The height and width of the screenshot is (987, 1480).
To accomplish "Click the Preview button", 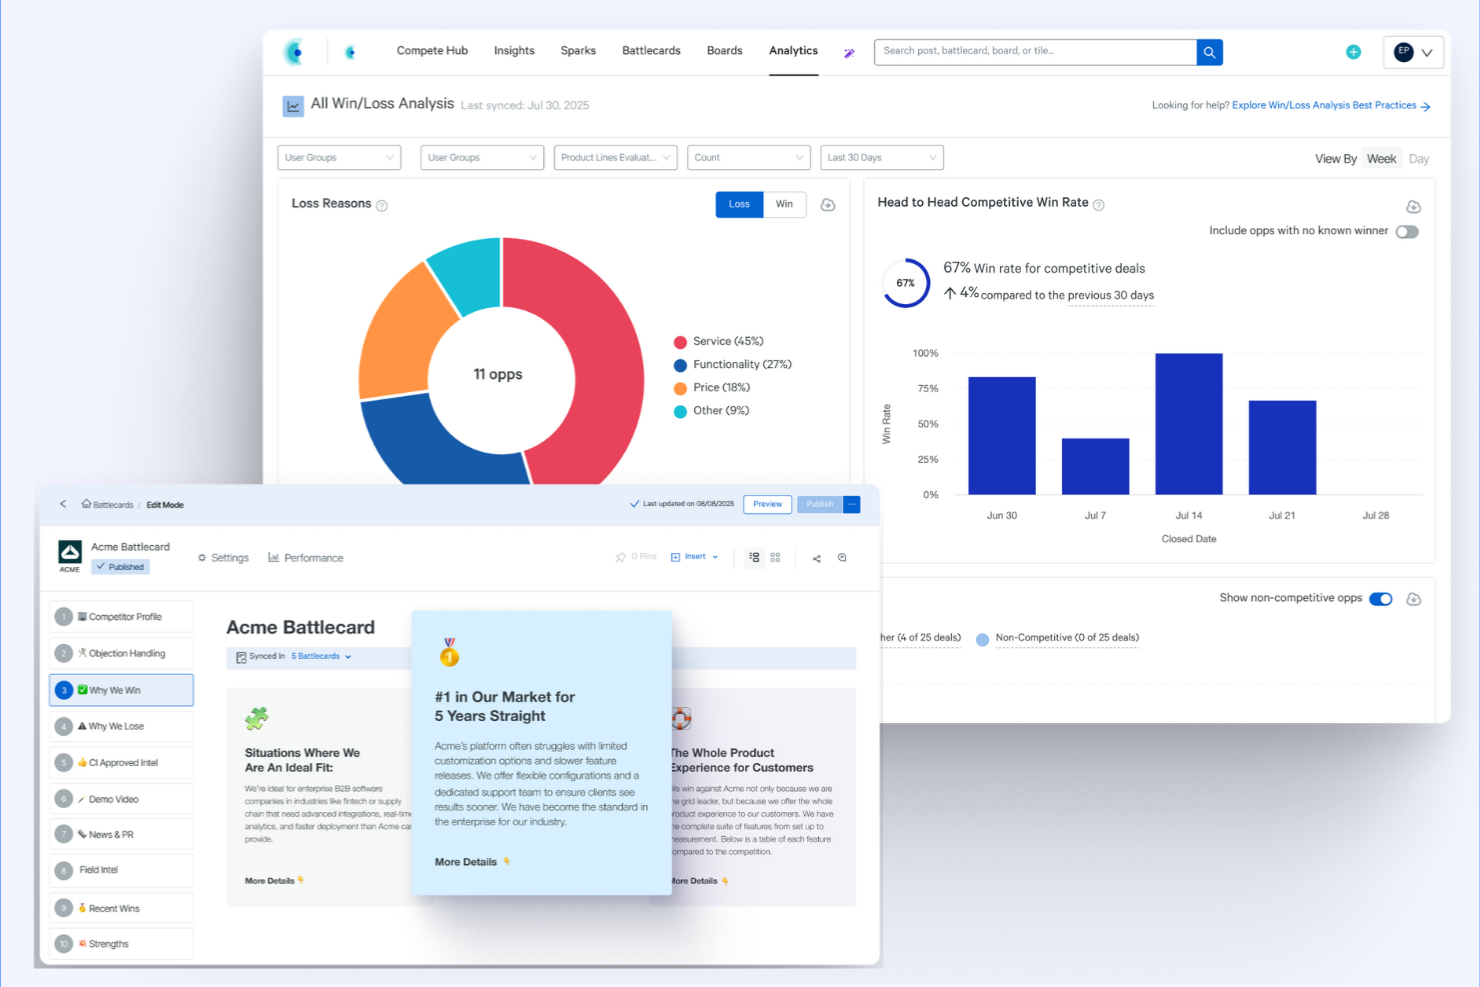I will tap(767, 504).
